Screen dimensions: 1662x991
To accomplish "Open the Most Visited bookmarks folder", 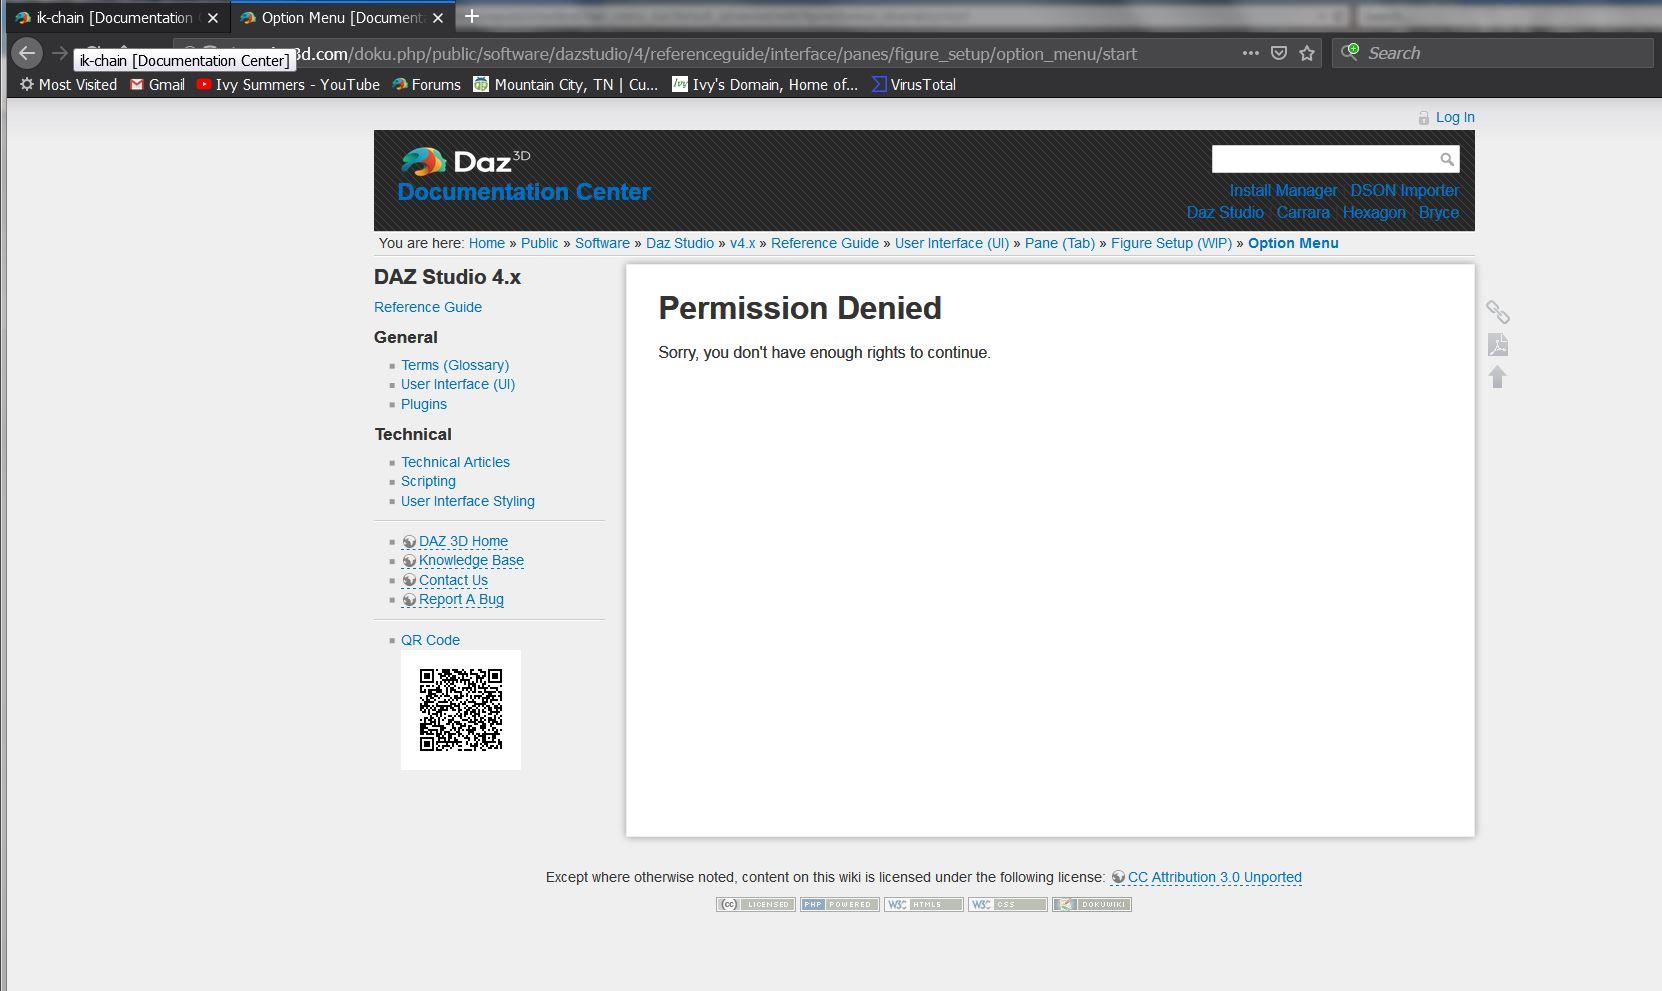I will tap(68, 85).
